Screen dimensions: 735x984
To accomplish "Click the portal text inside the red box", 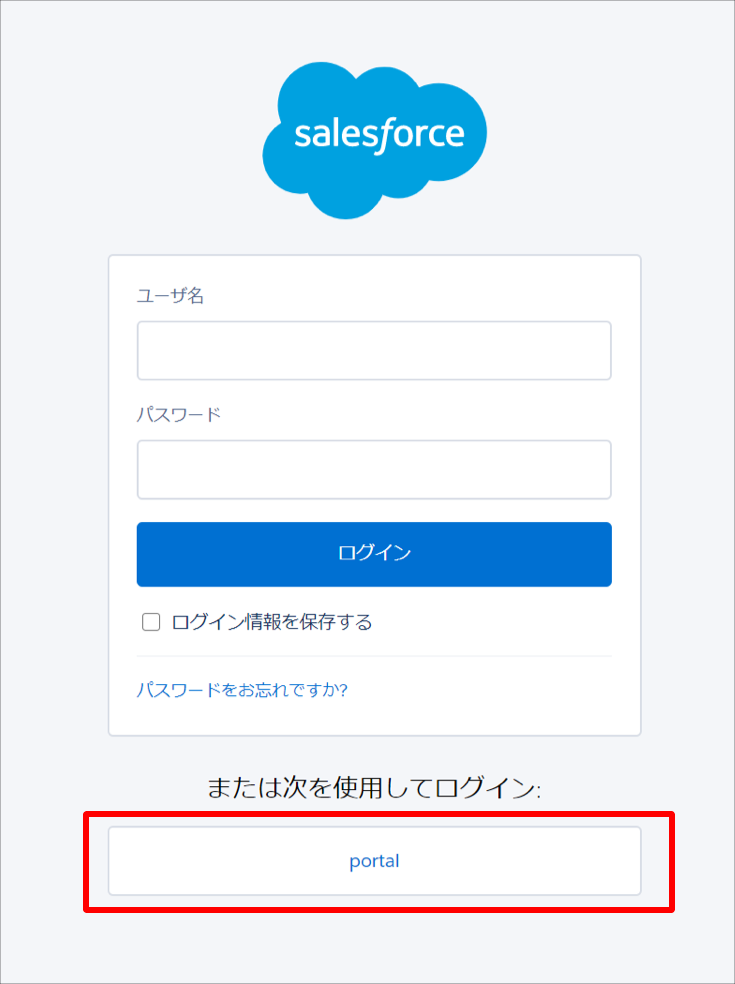I will point(375,861).
